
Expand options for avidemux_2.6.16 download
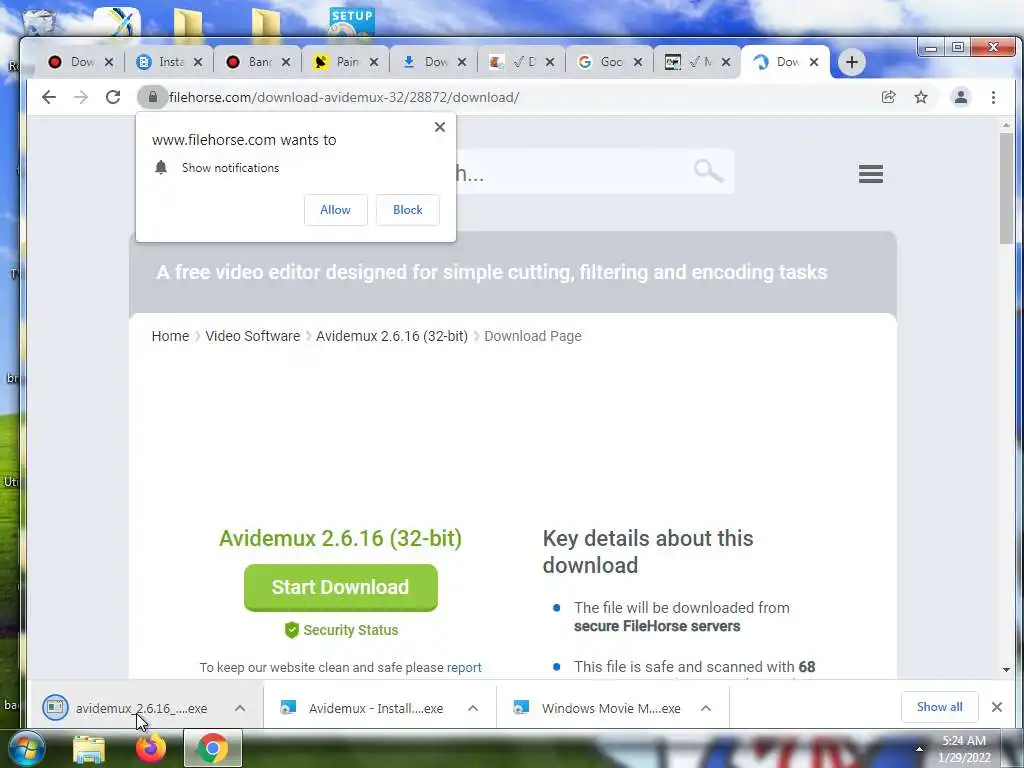point(240,708)
